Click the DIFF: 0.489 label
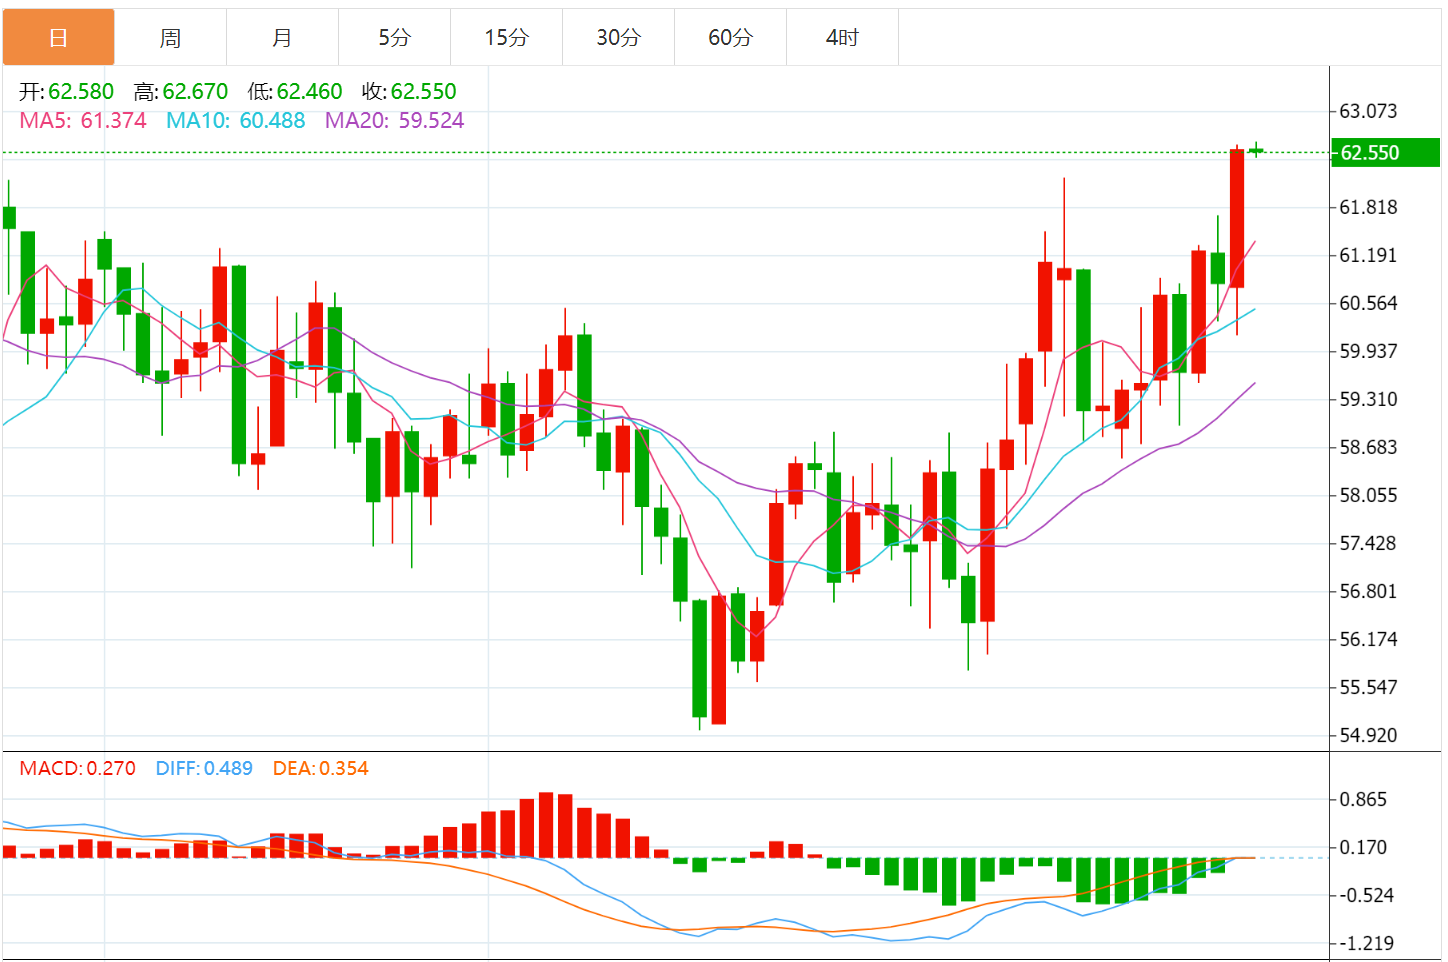The height and width of the screenshot is (962, 1448). [204, 769]
